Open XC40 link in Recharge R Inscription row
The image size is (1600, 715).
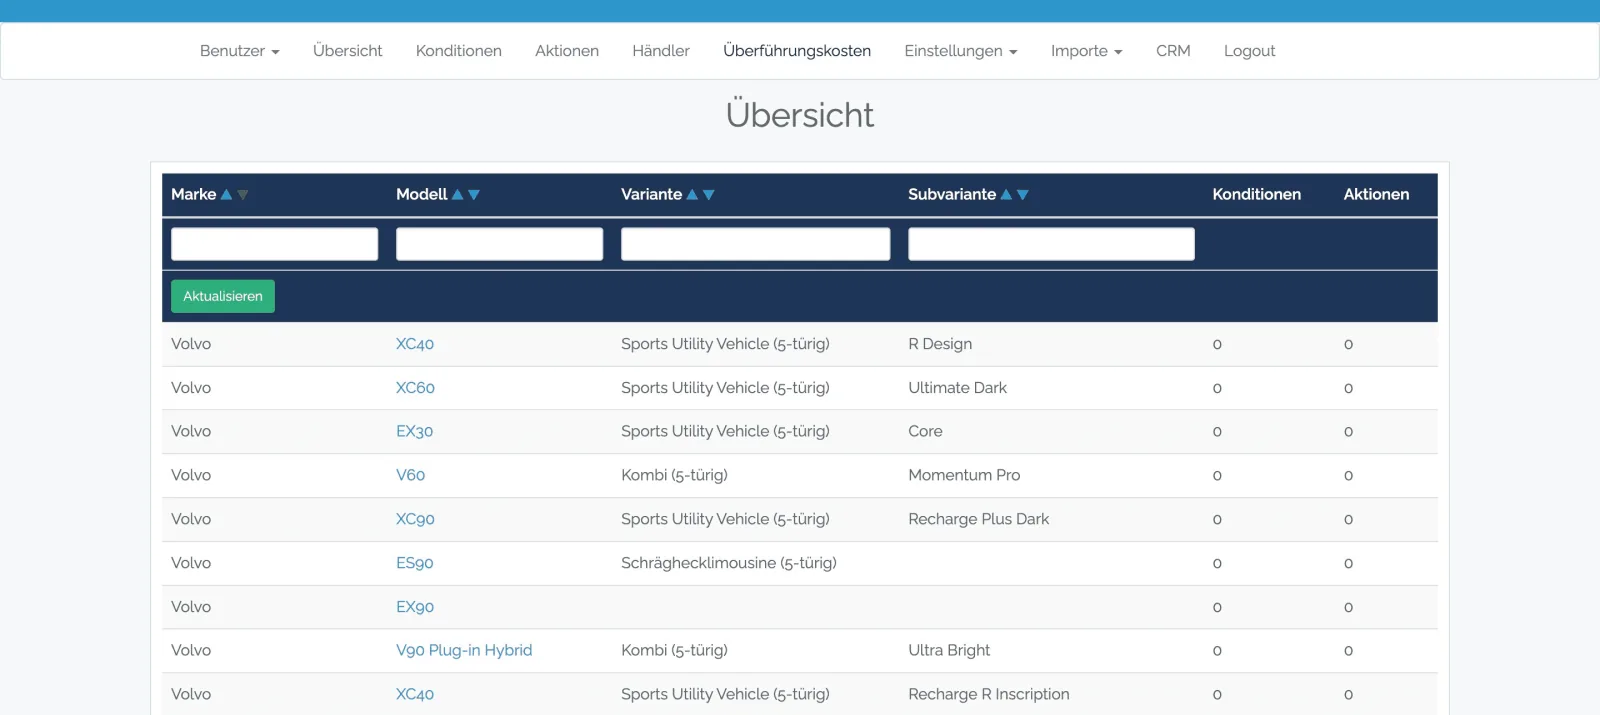tap(415, 694)
